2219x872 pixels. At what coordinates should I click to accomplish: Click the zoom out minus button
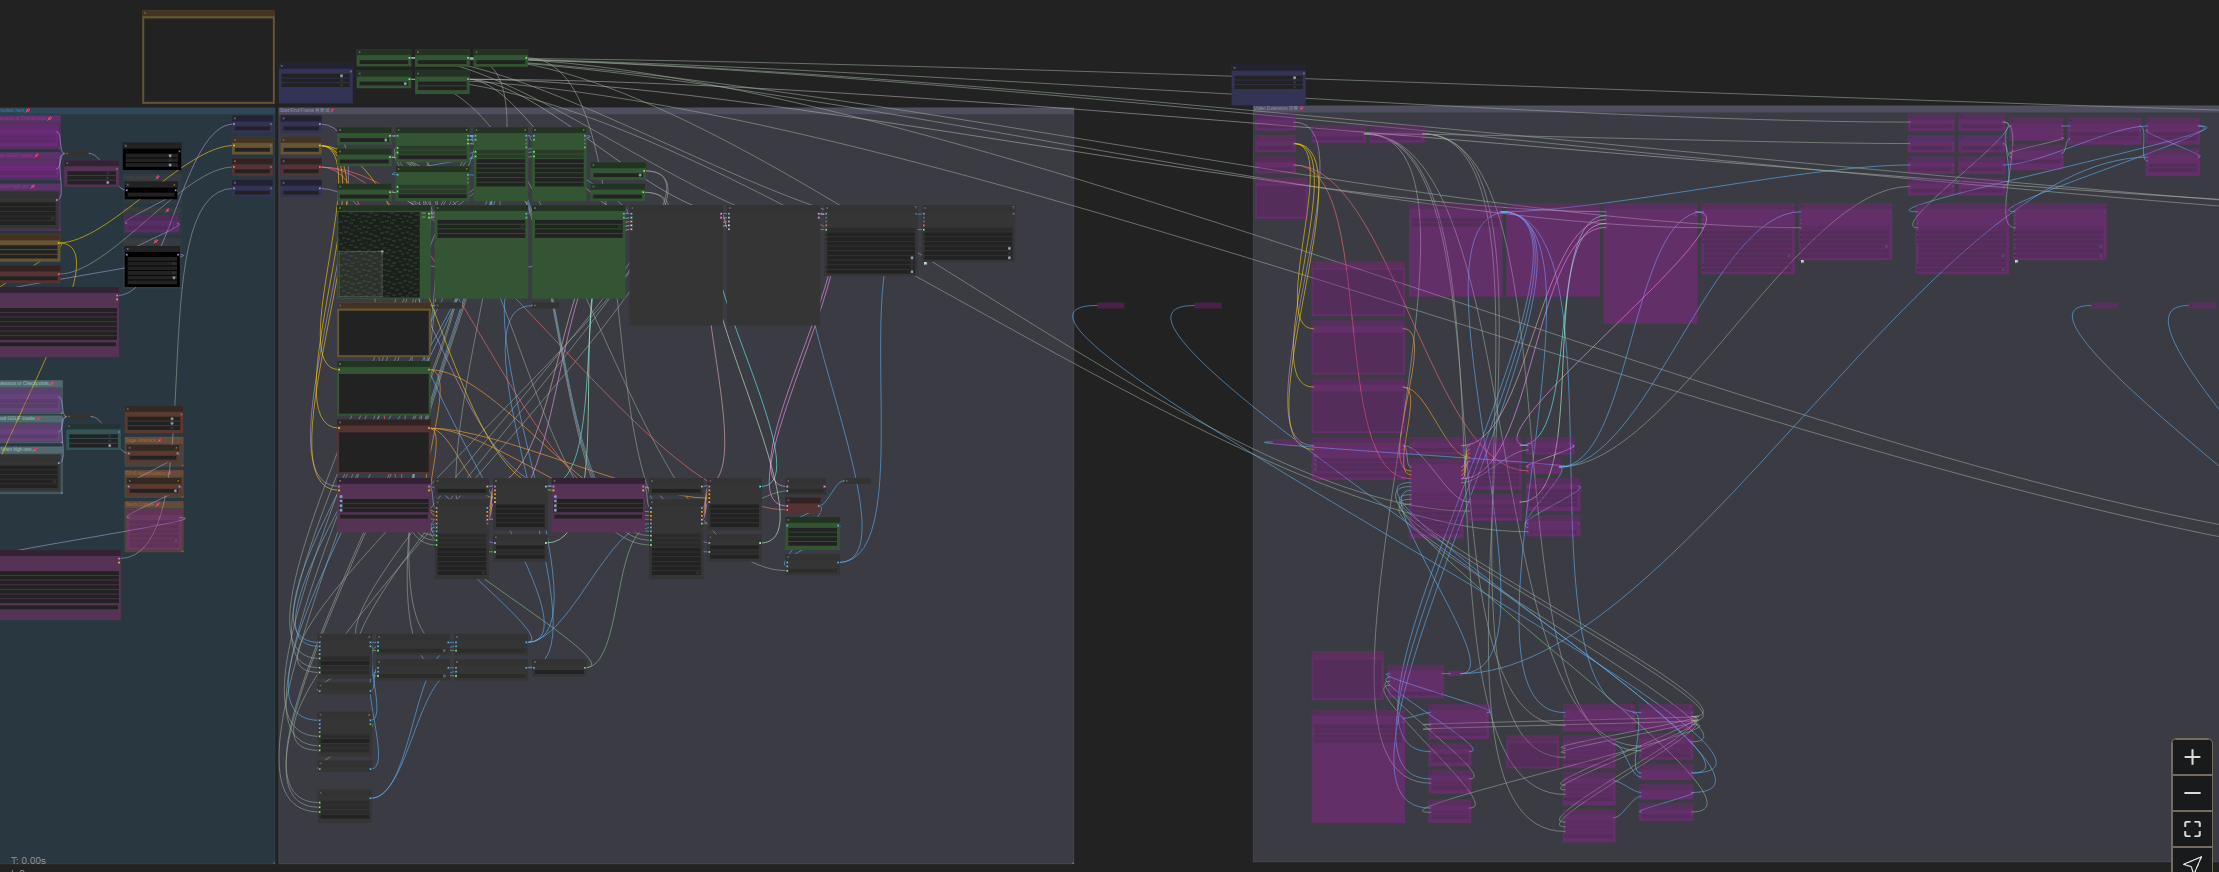[x=2191, y=793]
